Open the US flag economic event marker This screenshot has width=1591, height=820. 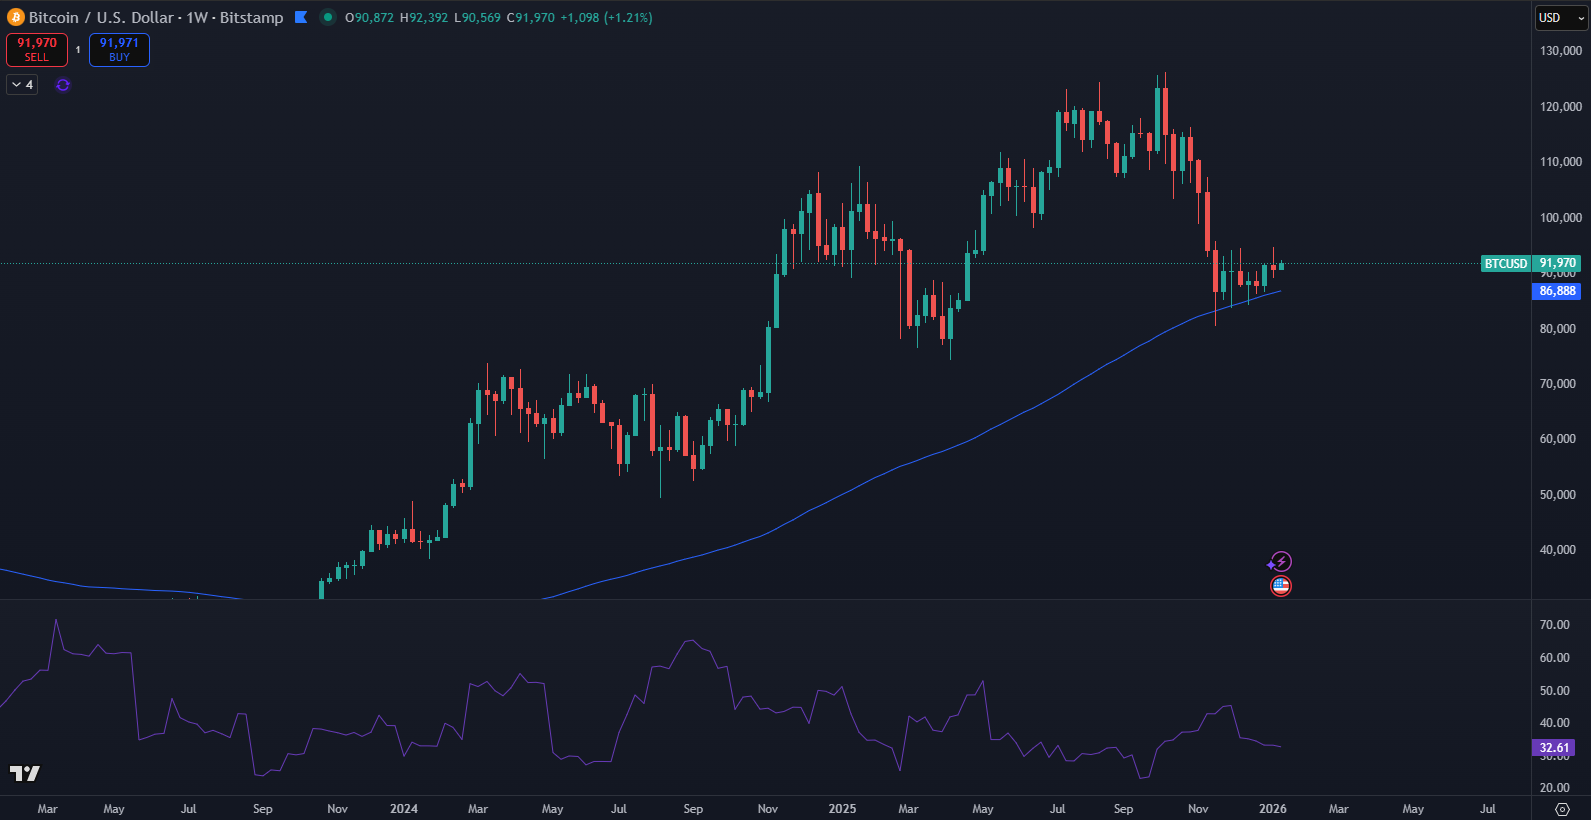coord(1280,586)
